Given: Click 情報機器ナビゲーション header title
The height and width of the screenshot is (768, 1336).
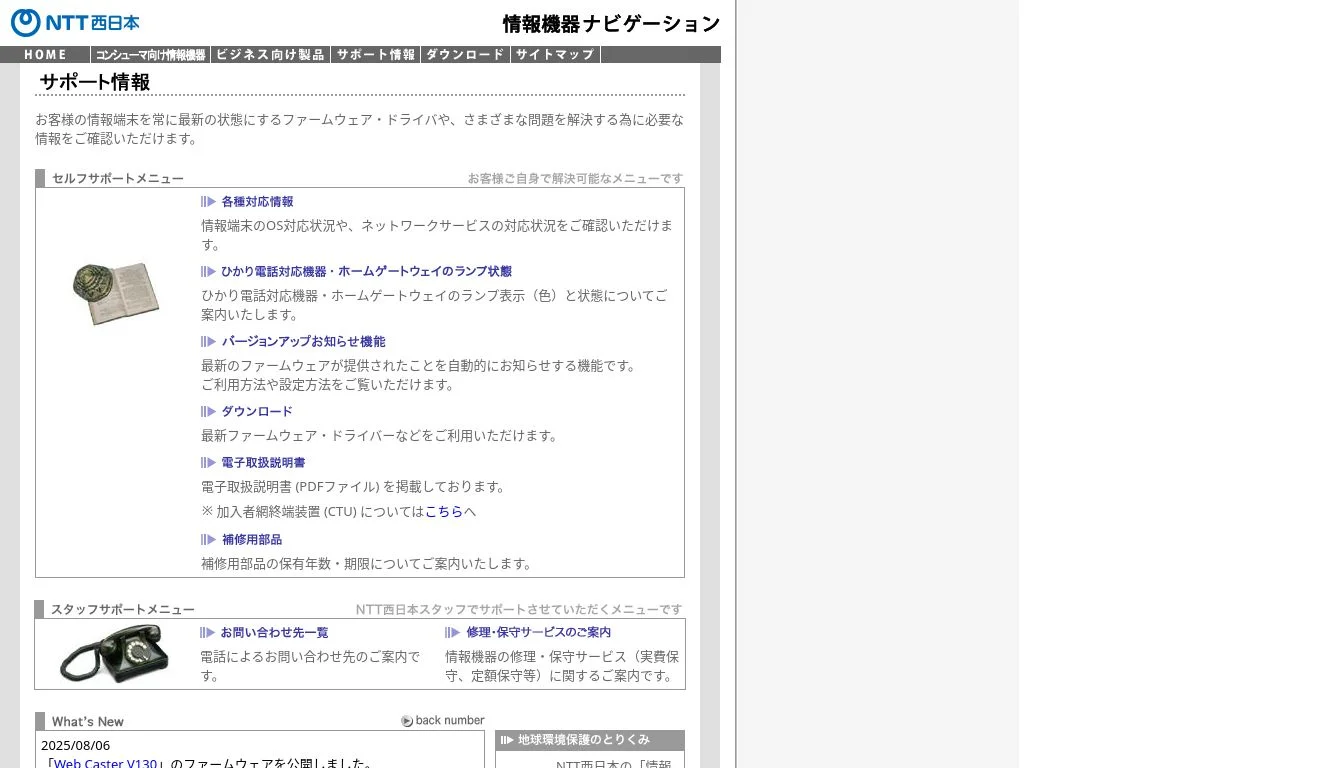Looking at the screenshot, I should coord(611,24).
